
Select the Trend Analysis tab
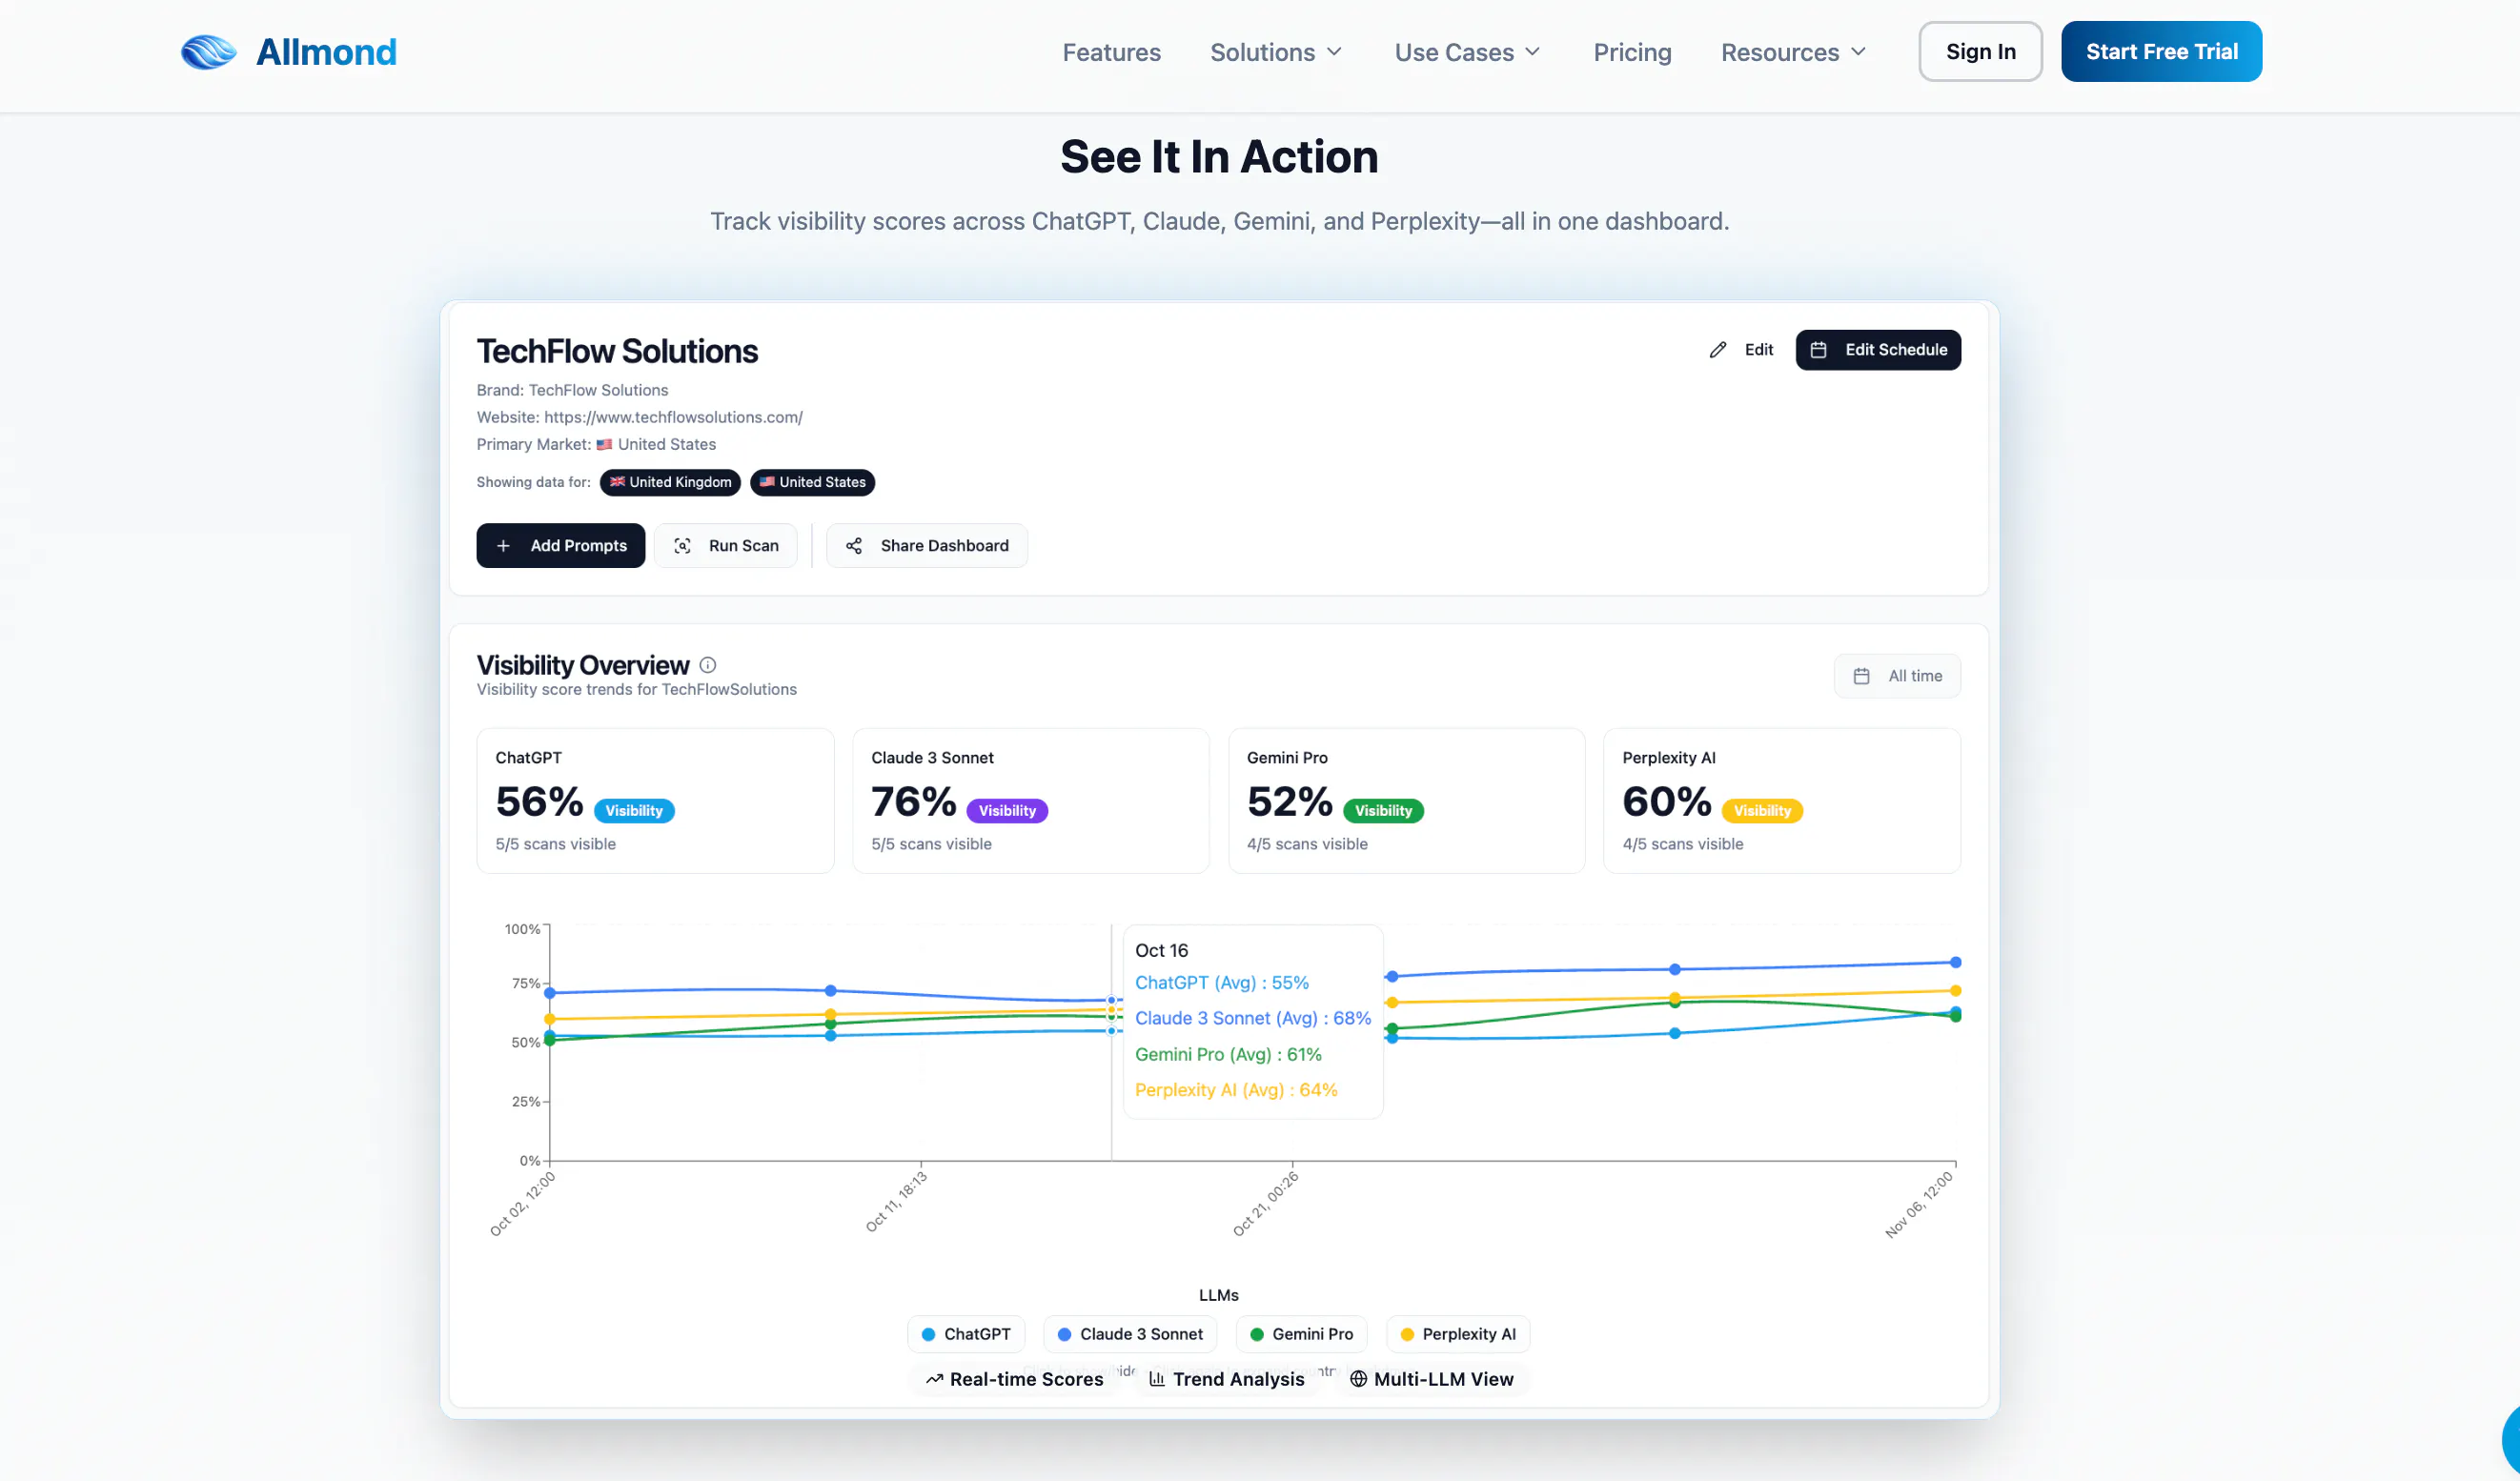[x=1227, y=1379]
